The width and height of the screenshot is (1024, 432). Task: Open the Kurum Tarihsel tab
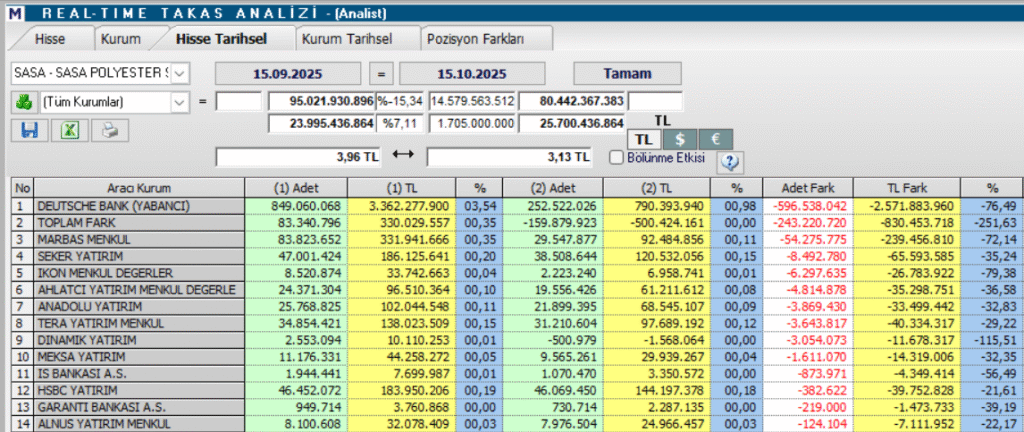pos(347,39)
